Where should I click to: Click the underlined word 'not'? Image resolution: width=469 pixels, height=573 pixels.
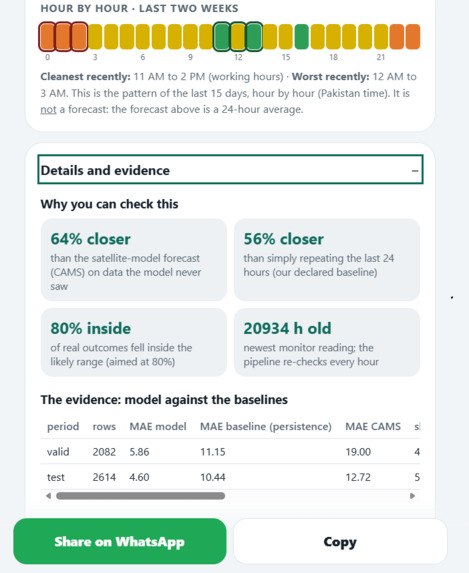pos(48,109)
